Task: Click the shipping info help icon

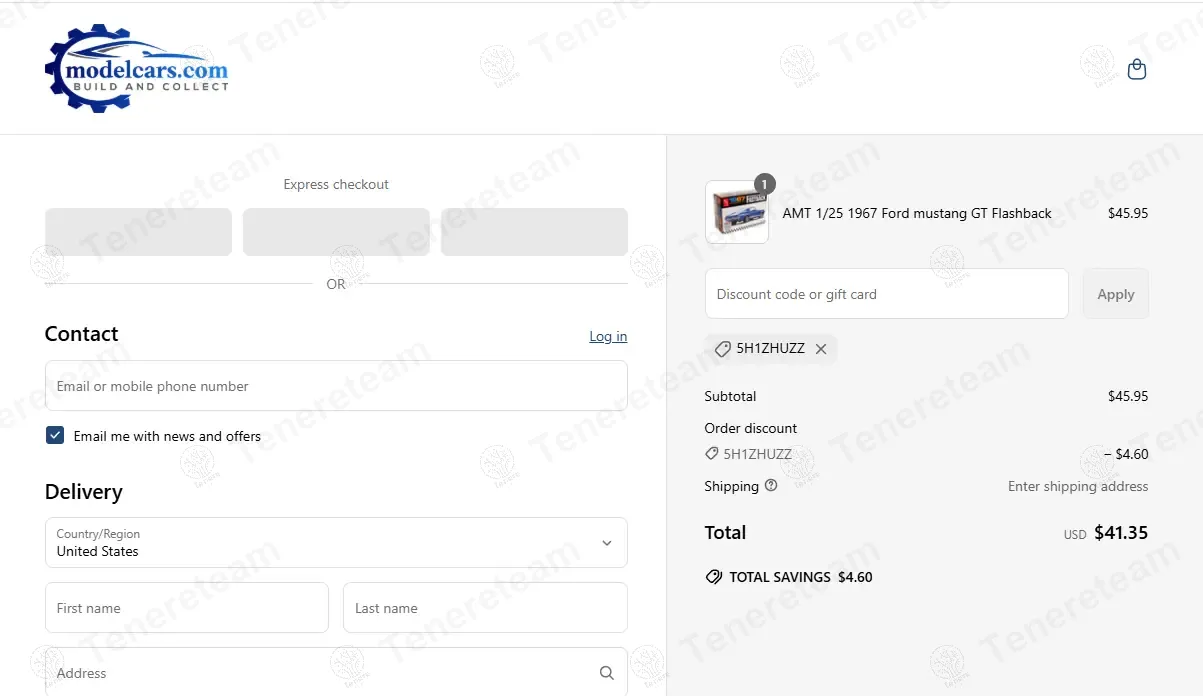Action: click(771, 486)
